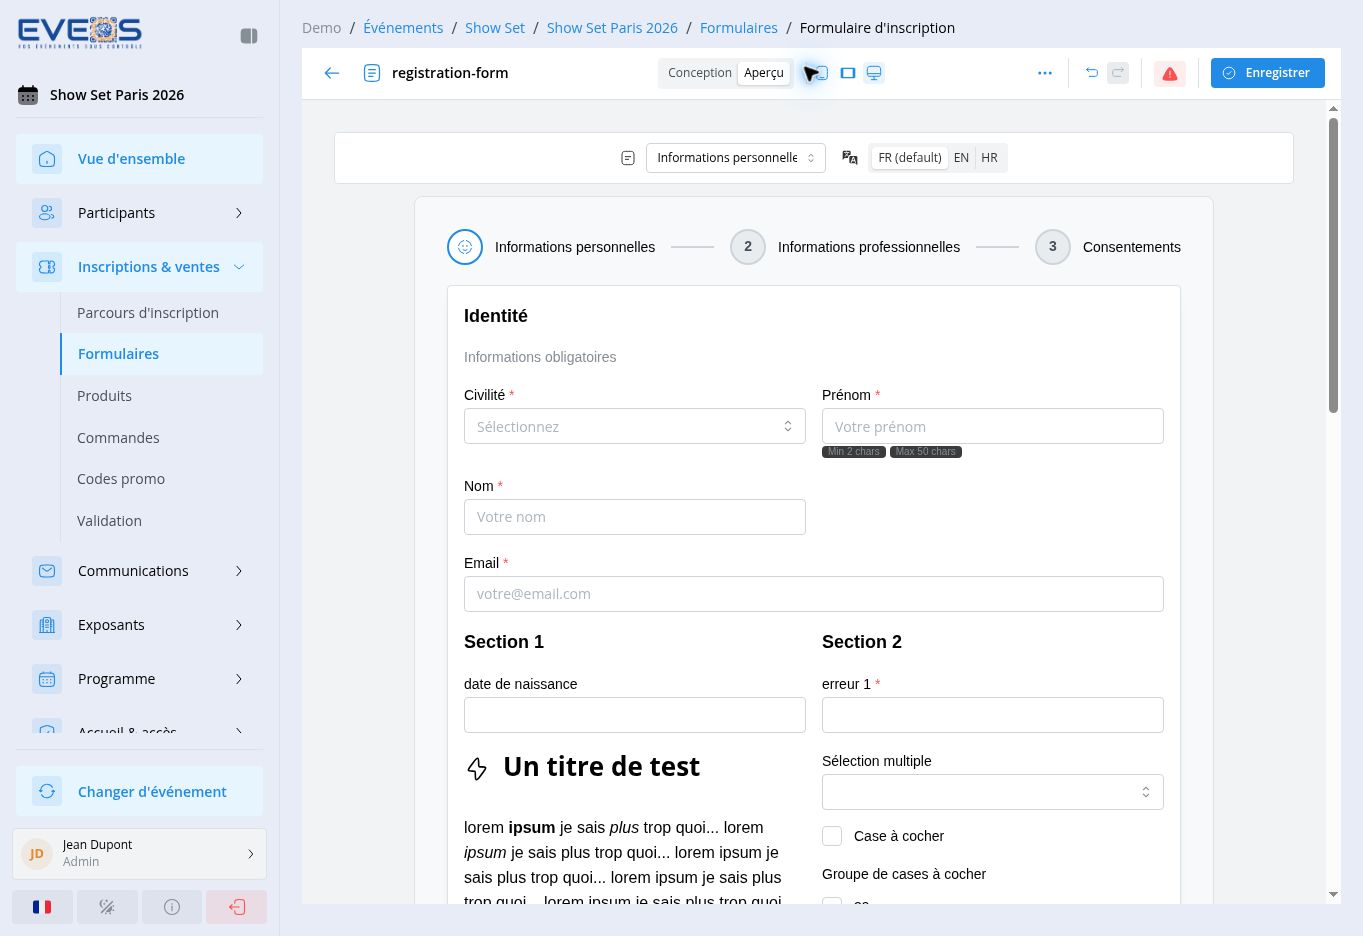Click the Enregistrer button
This screenshot has height=936, width=1363.
point(1268,73)
